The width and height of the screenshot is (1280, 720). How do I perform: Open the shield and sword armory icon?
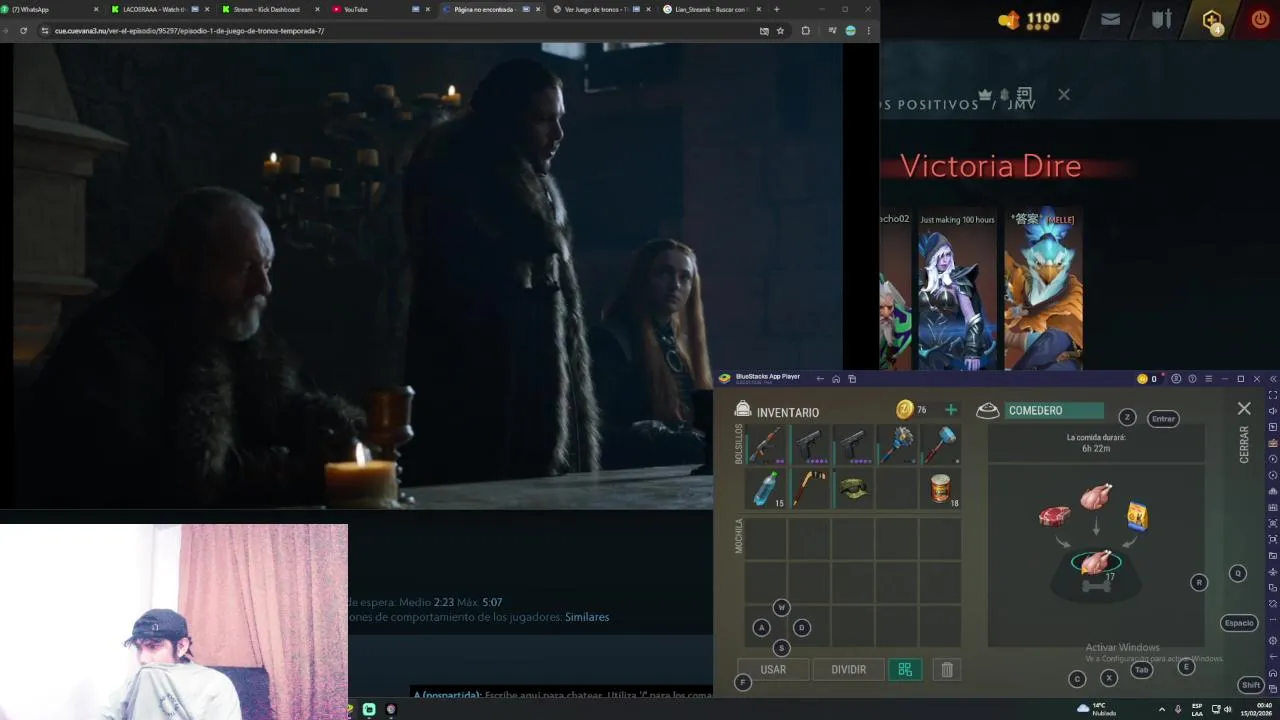click(x=1161, y=19)
